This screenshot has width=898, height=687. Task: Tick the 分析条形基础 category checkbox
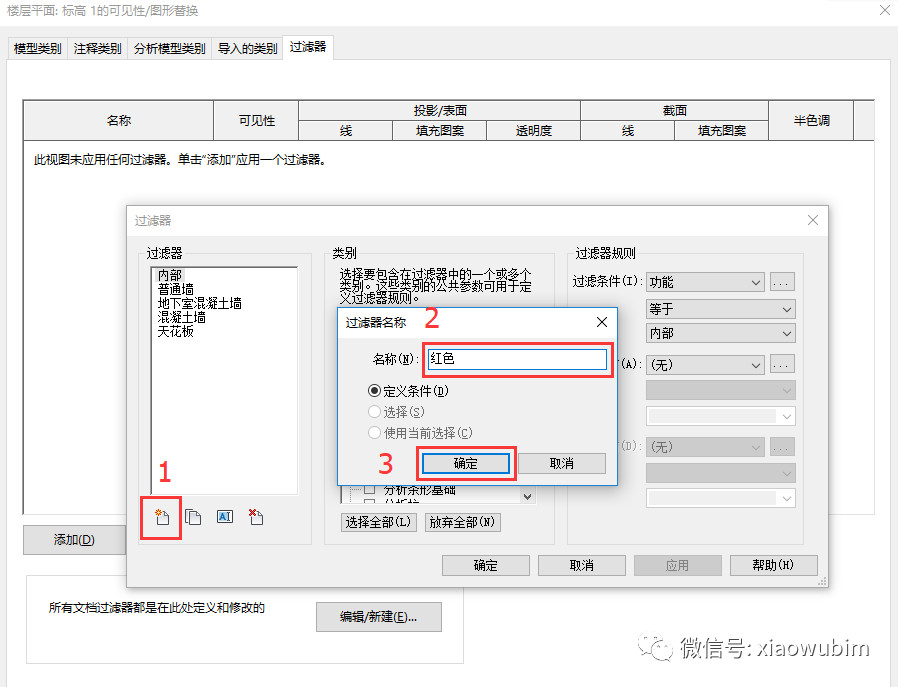coord(370,489)
